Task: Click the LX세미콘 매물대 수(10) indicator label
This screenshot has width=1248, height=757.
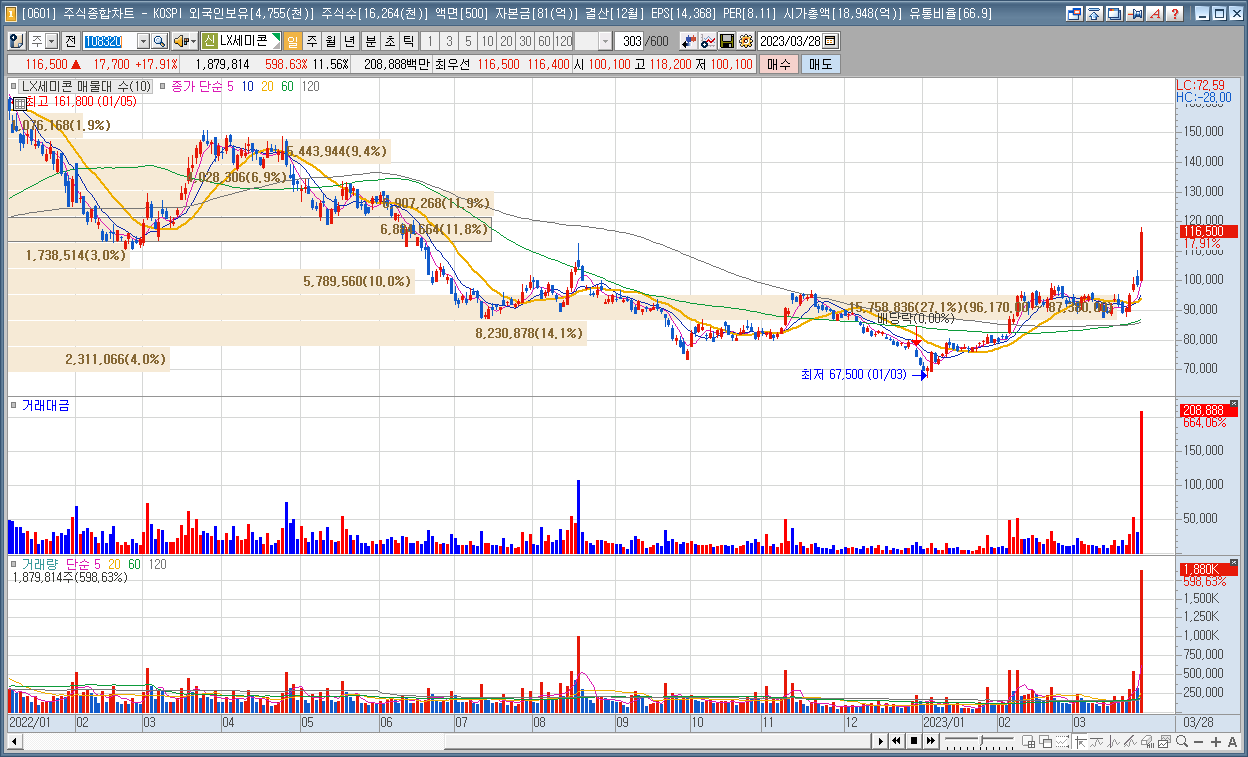Action: tap(86, 87)
